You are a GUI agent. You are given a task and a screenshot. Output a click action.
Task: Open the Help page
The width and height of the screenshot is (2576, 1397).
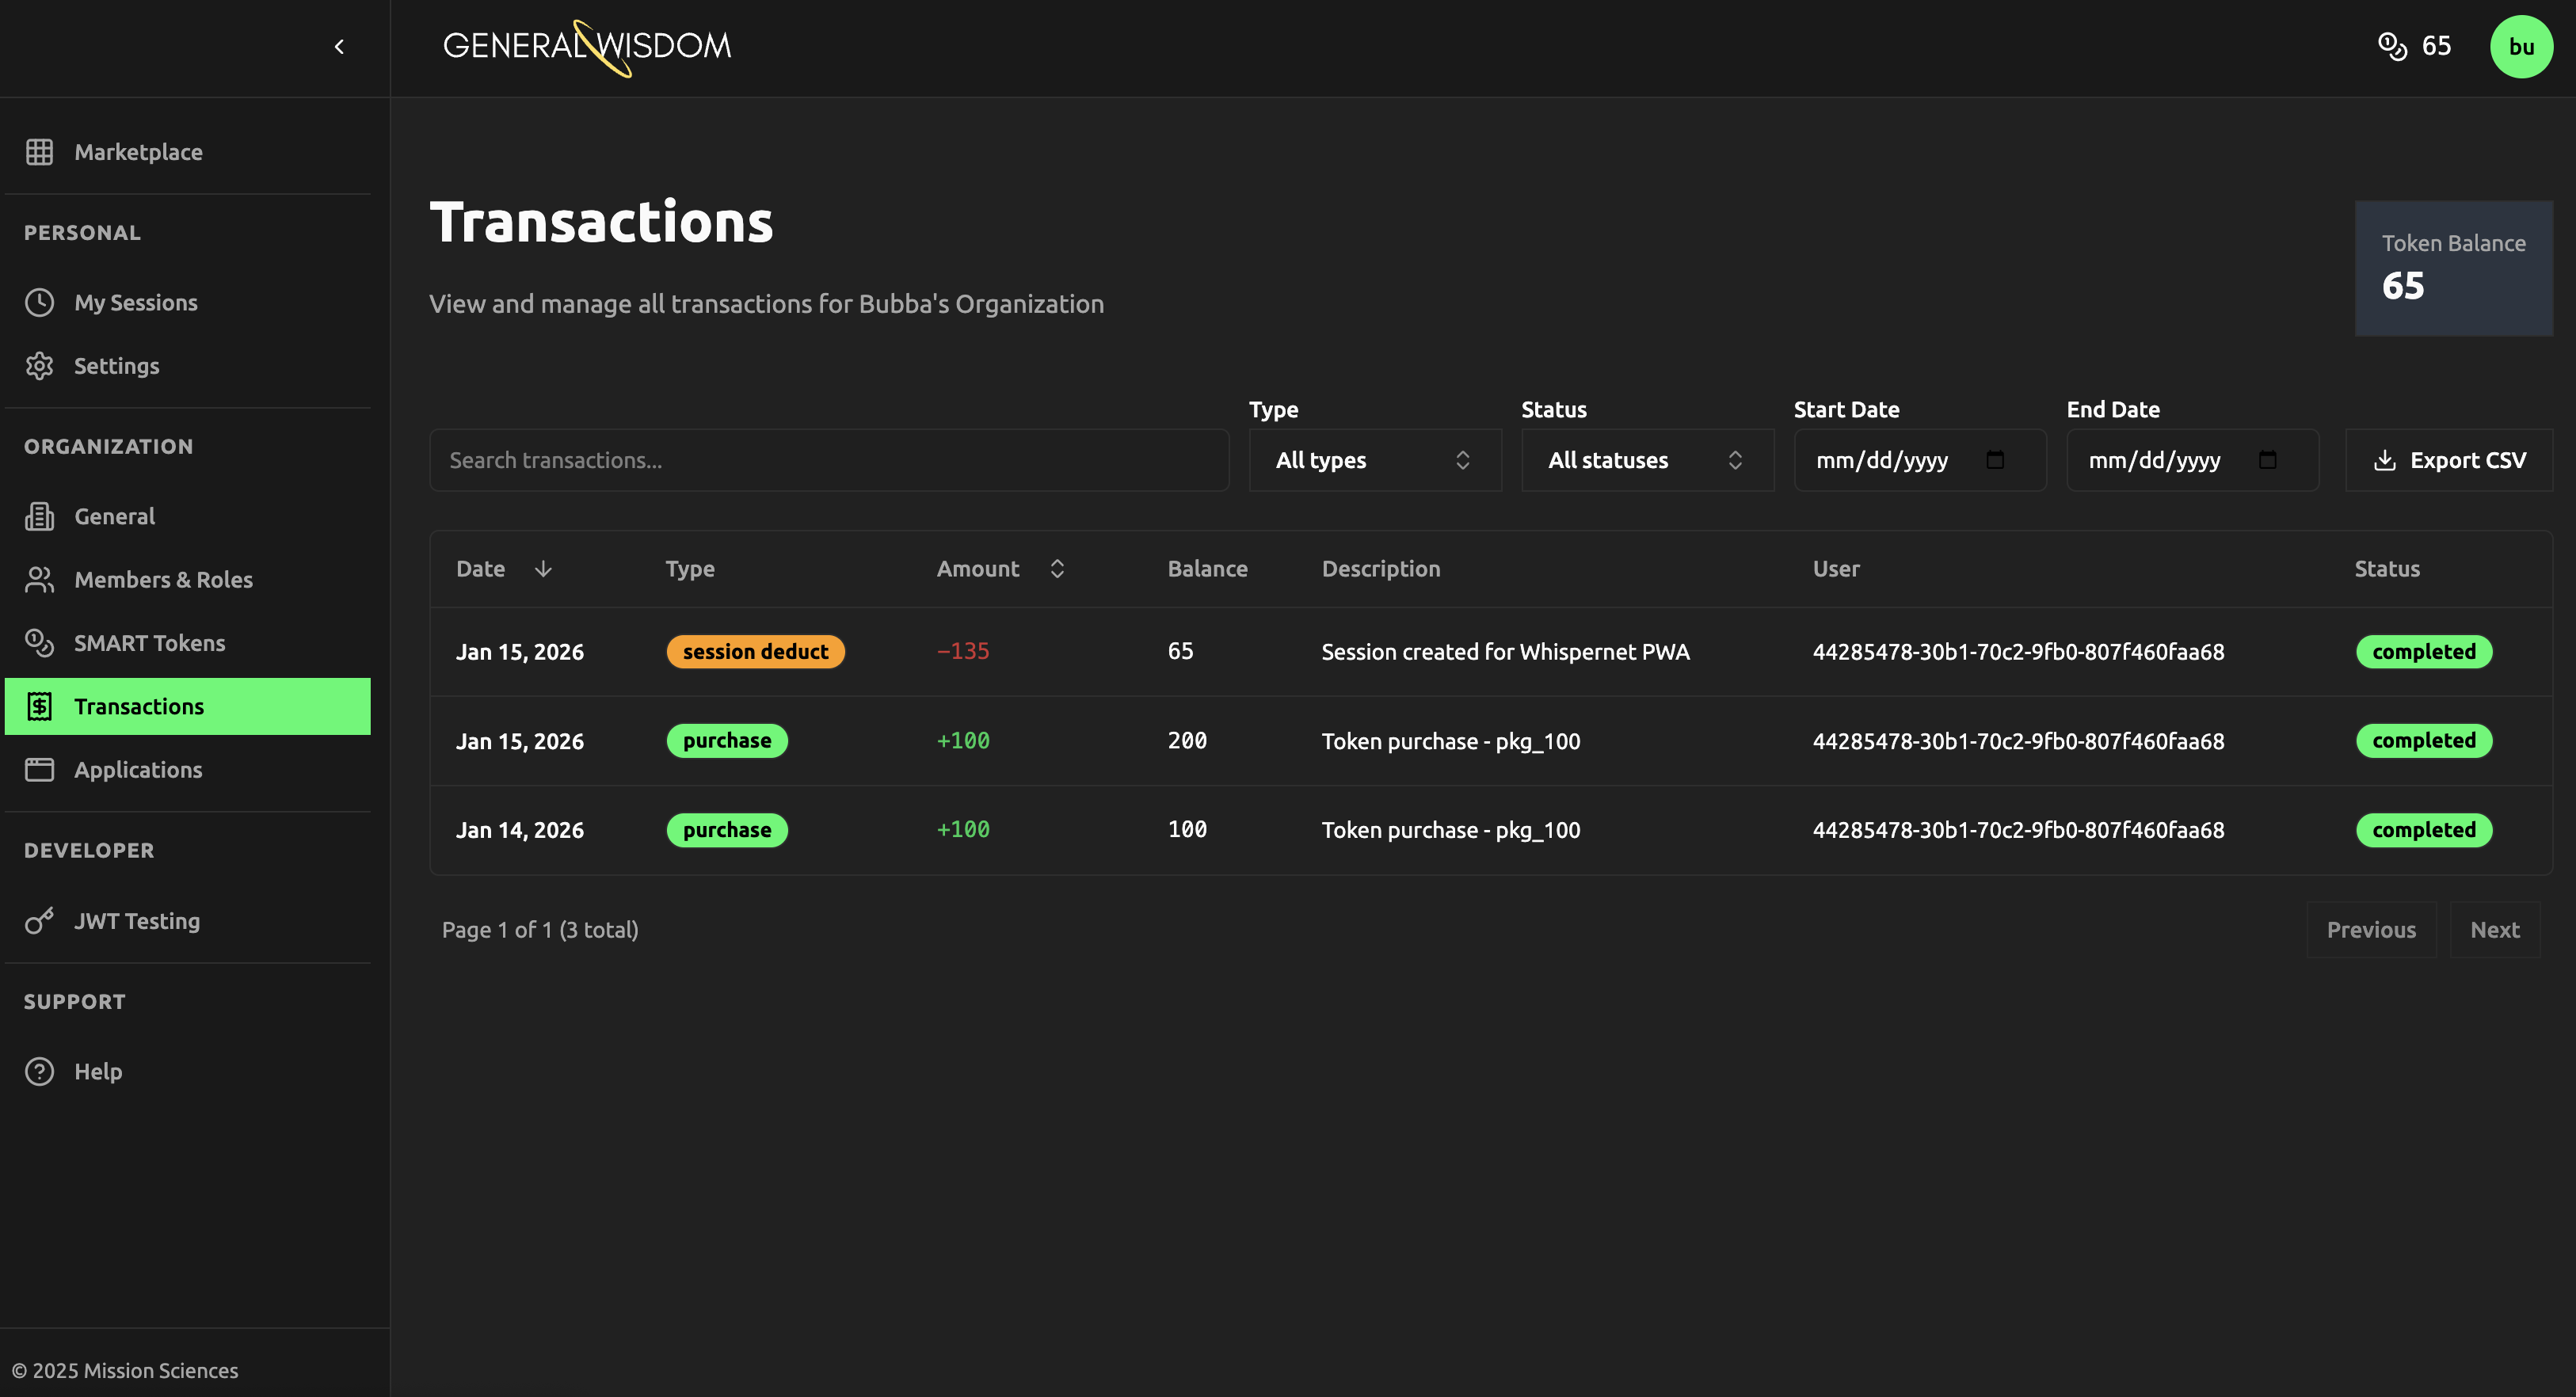click(188, 1071)
